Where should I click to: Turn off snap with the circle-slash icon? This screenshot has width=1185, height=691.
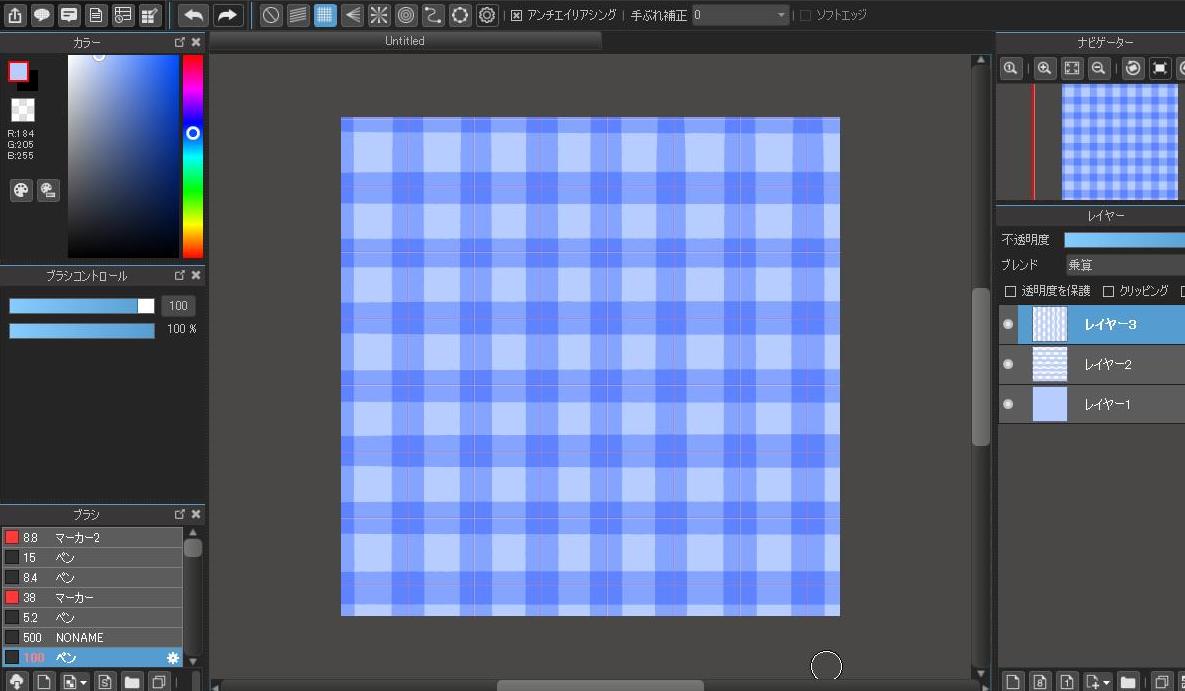click(x=271, y=15)
